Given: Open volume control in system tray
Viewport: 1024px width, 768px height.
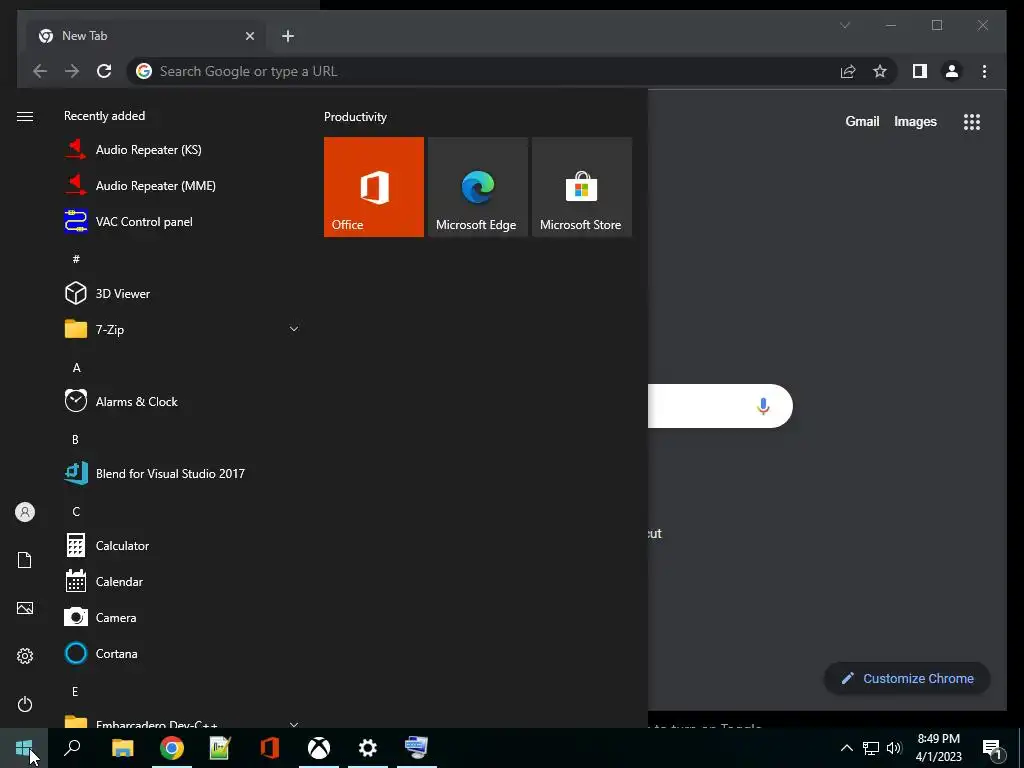Looking at the screenshot, I should (894, 748).
